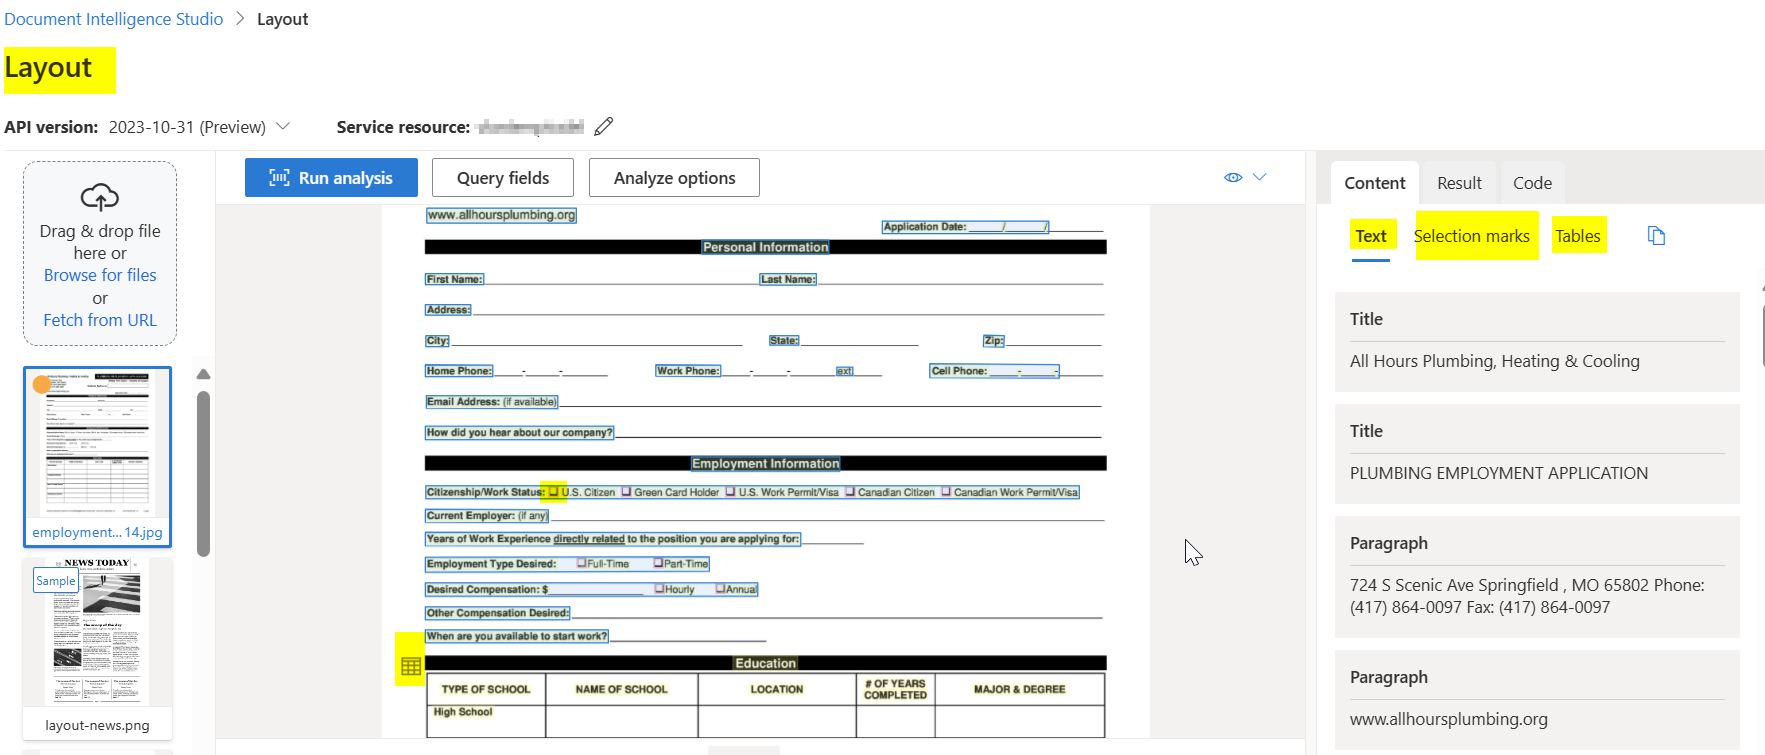Click the 'Application Date:' field in document
This screenshot has width=1765, height=755.
(965, 227)
